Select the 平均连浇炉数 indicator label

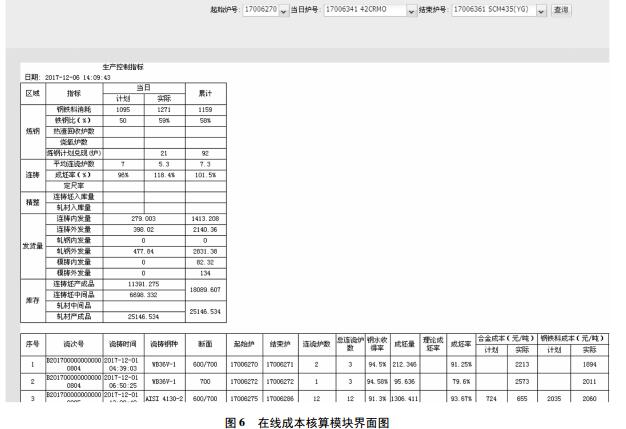pos(73,163)
